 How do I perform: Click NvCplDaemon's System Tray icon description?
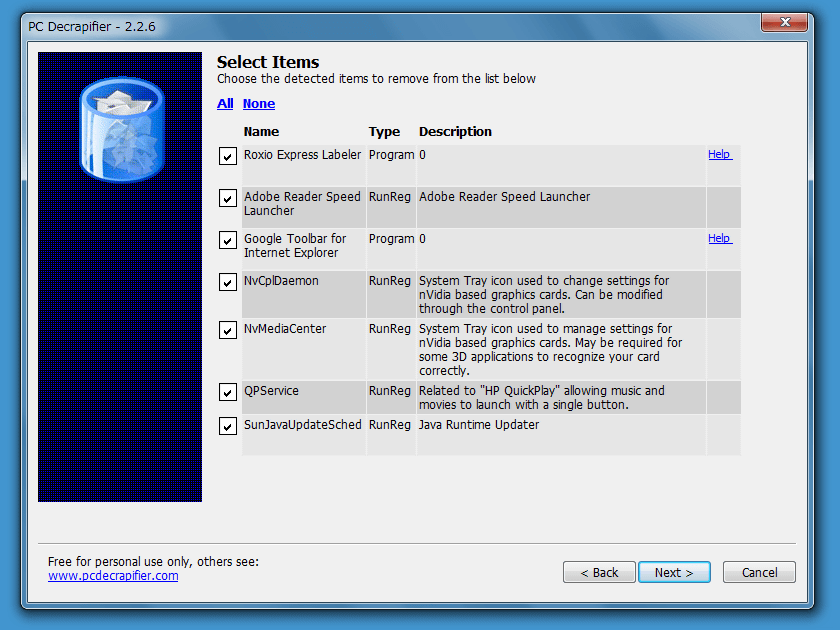544,295
